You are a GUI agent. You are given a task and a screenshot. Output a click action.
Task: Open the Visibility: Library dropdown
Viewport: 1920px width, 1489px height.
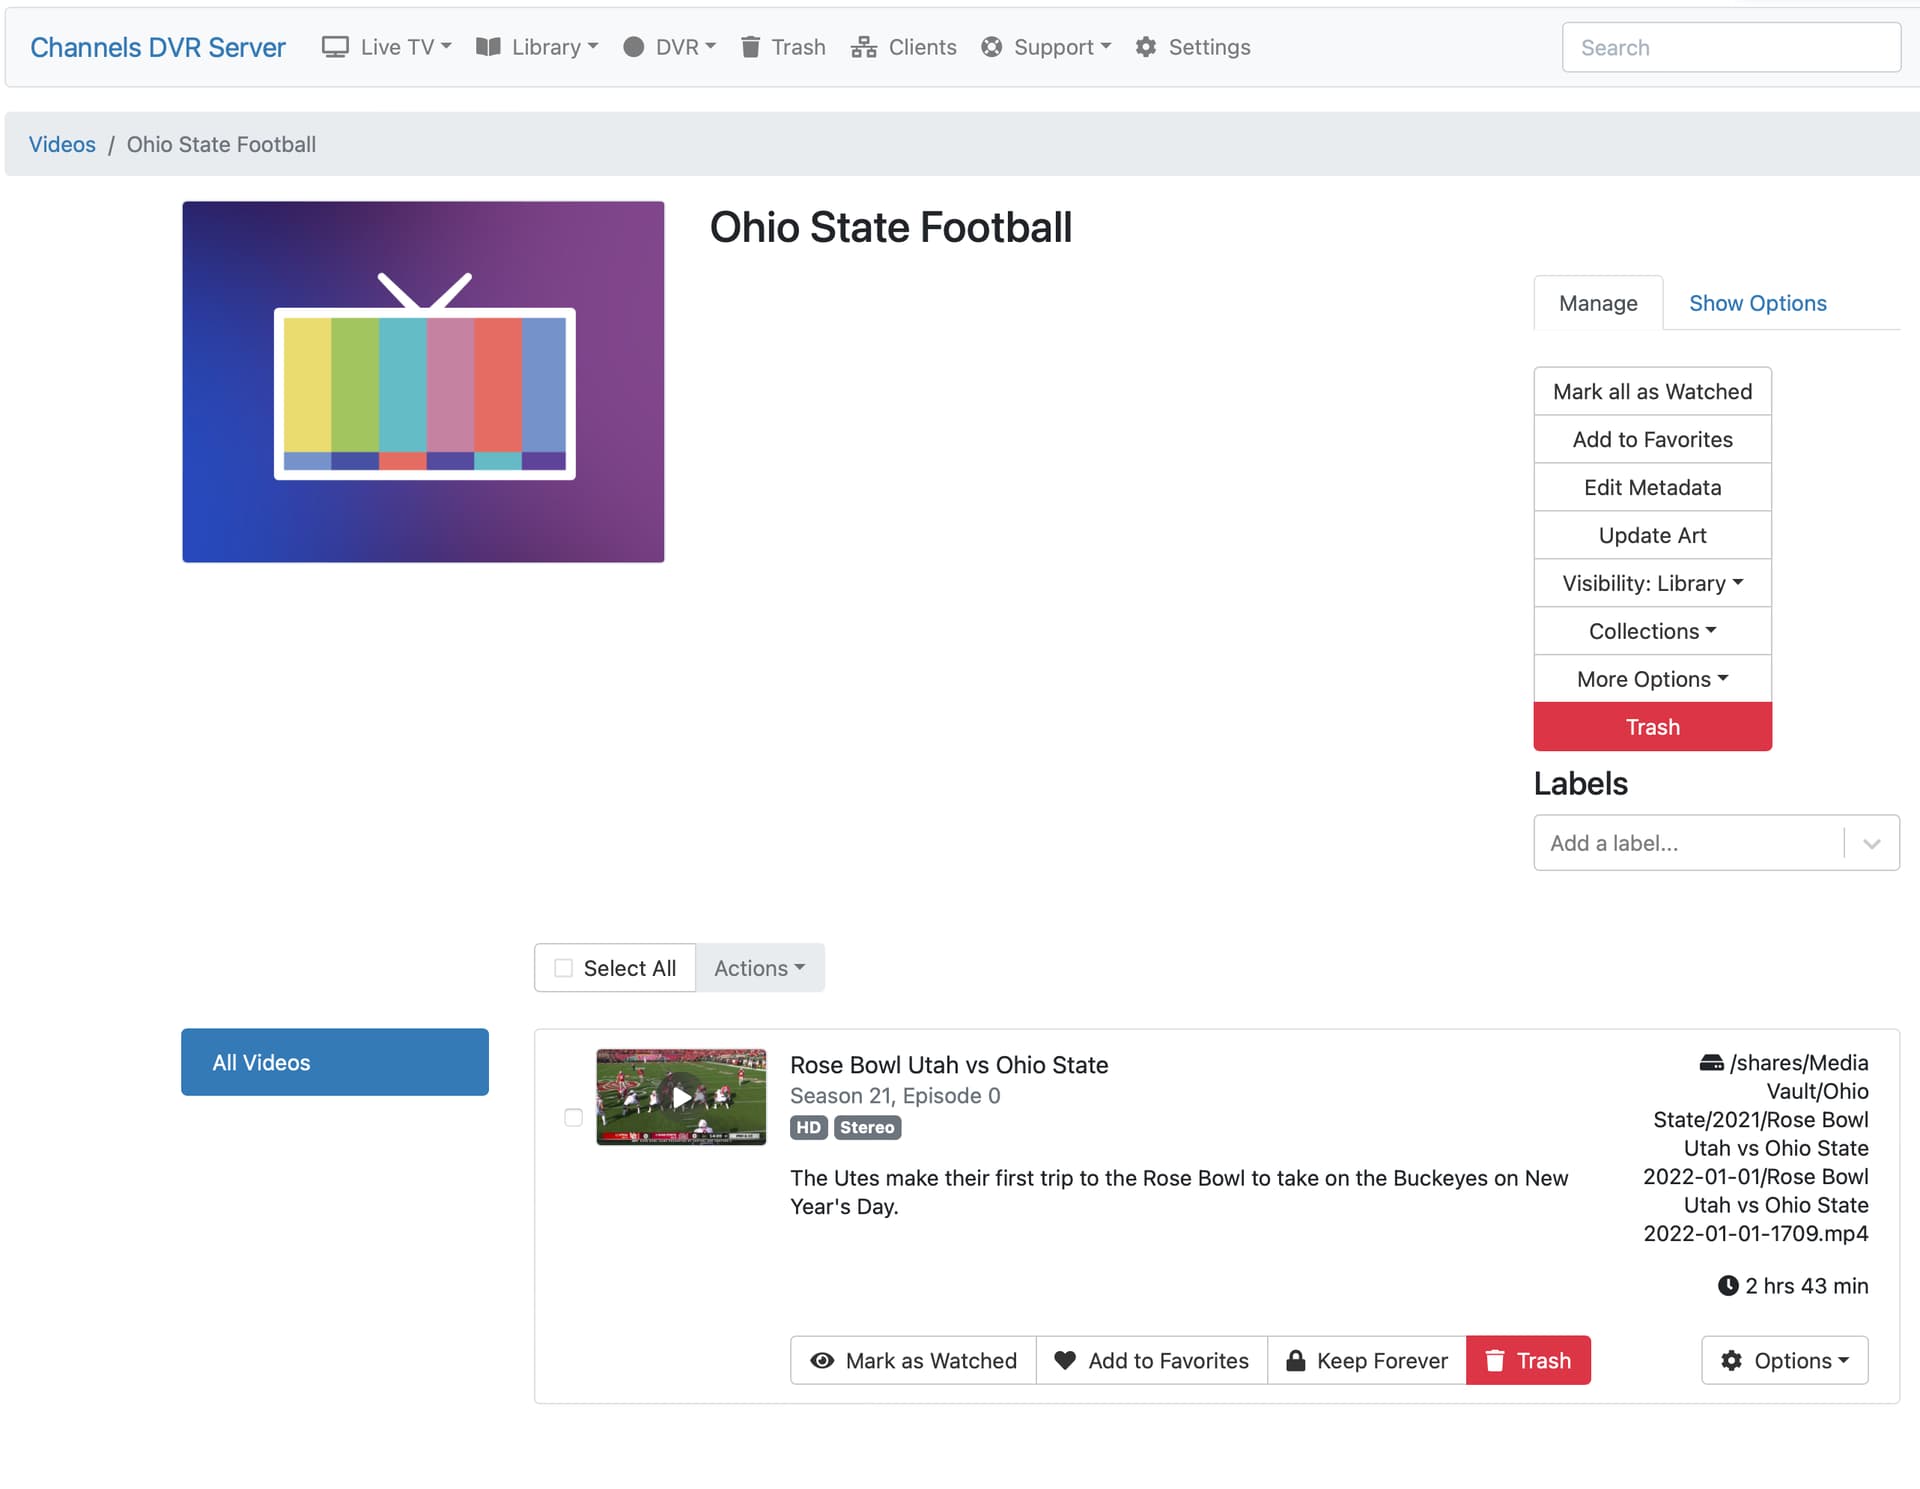point(1652,583)
